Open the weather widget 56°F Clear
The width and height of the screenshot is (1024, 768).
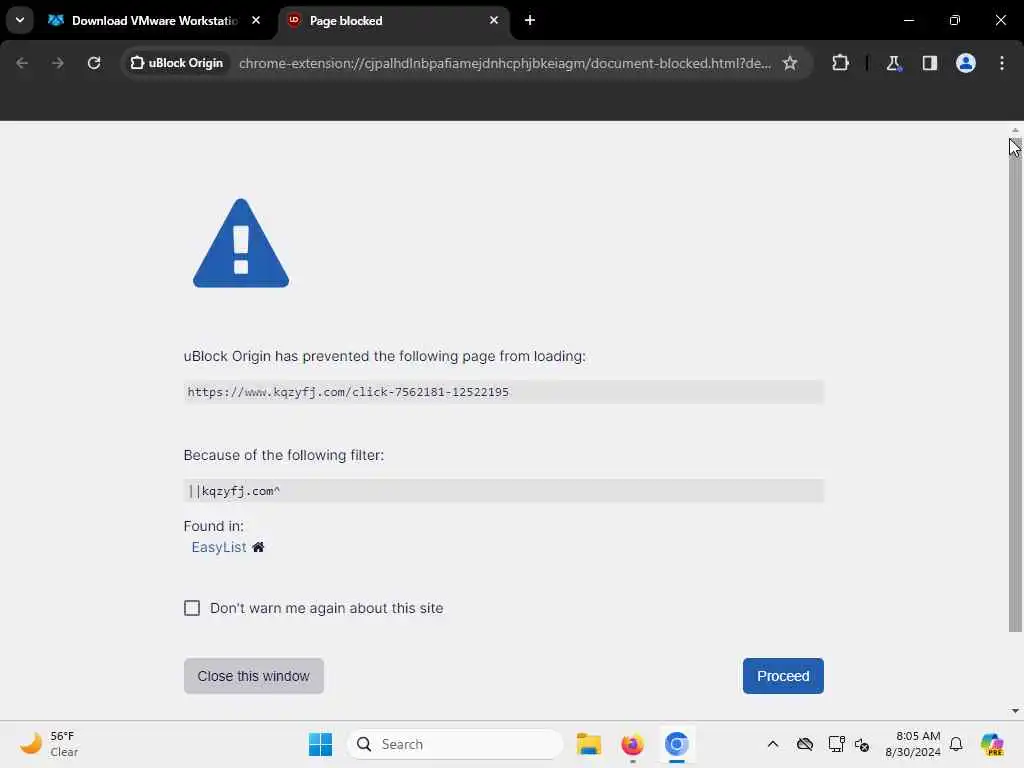(49, 744)
